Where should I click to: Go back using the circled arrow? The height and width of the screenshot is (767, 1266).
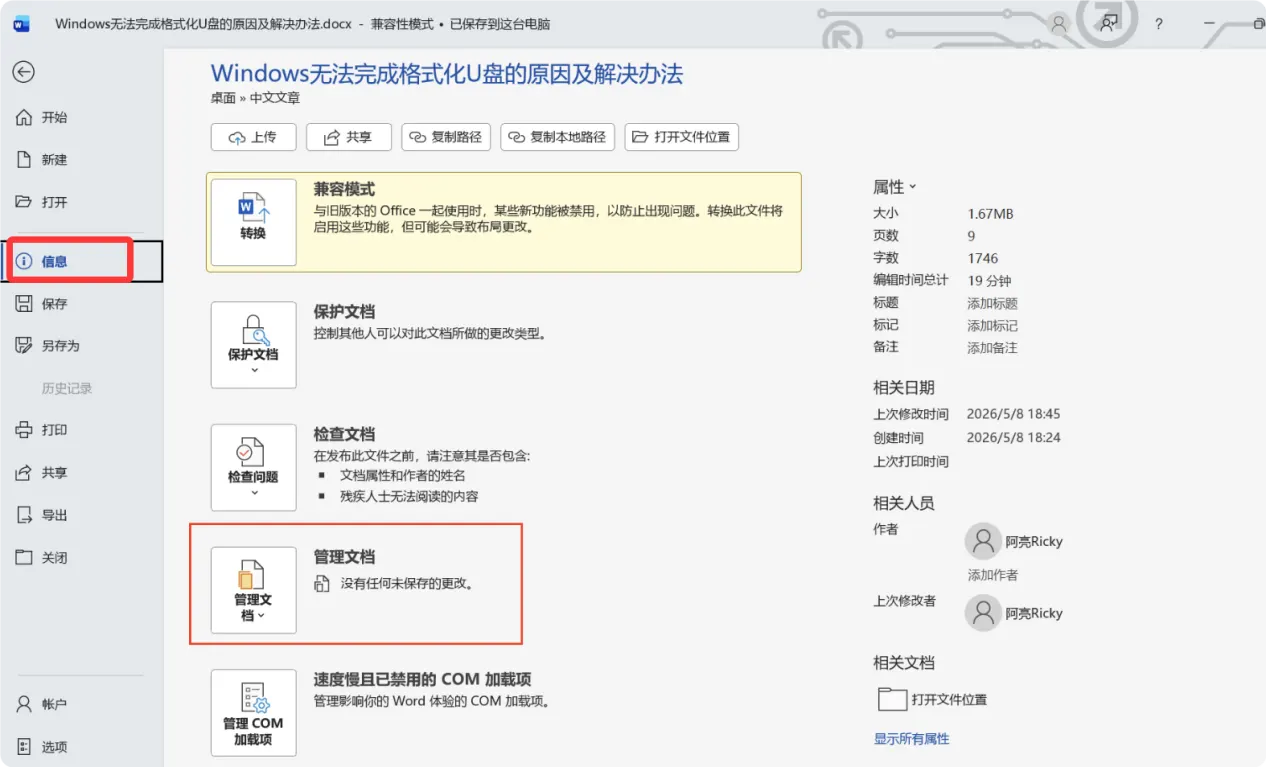(x=23, y=72)
